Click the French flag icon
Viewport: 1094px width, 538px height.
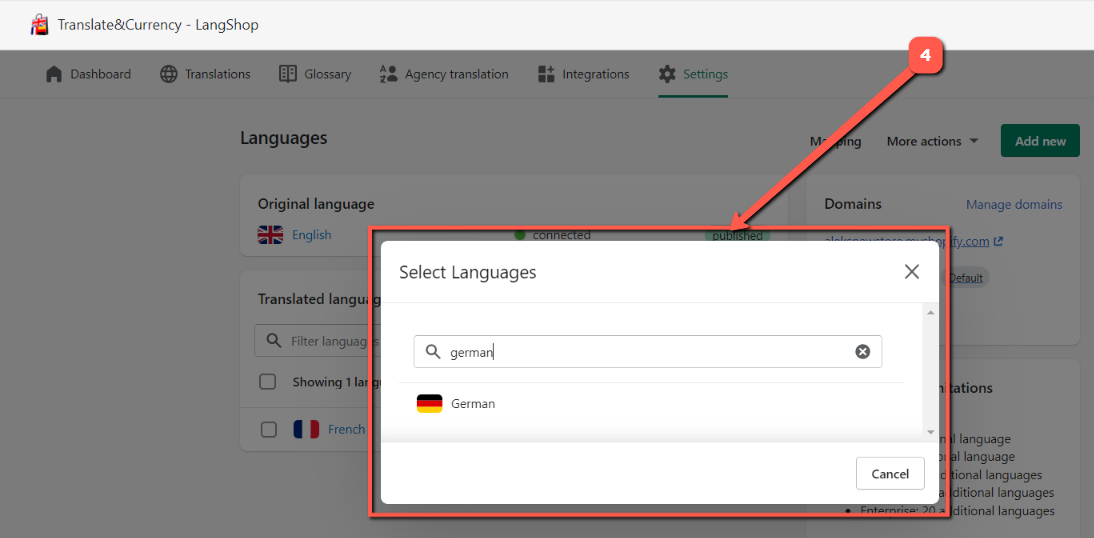pos(306,429)
